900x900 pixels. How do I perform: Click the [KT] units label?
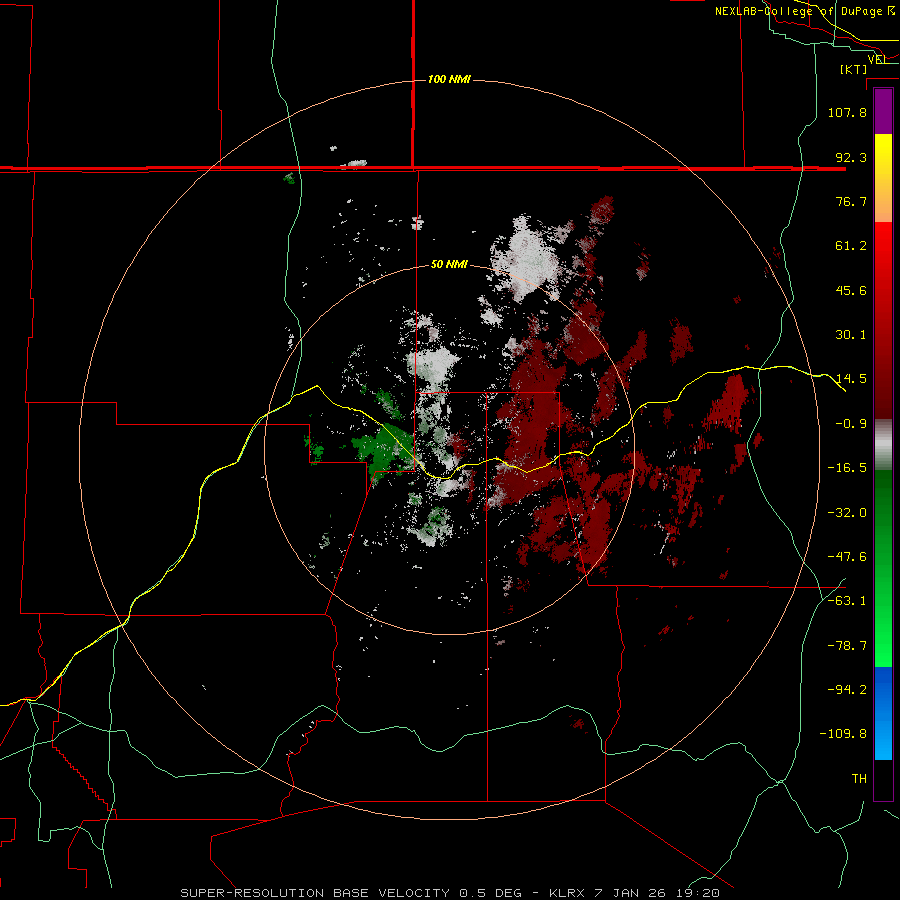[x=853, y=69]
